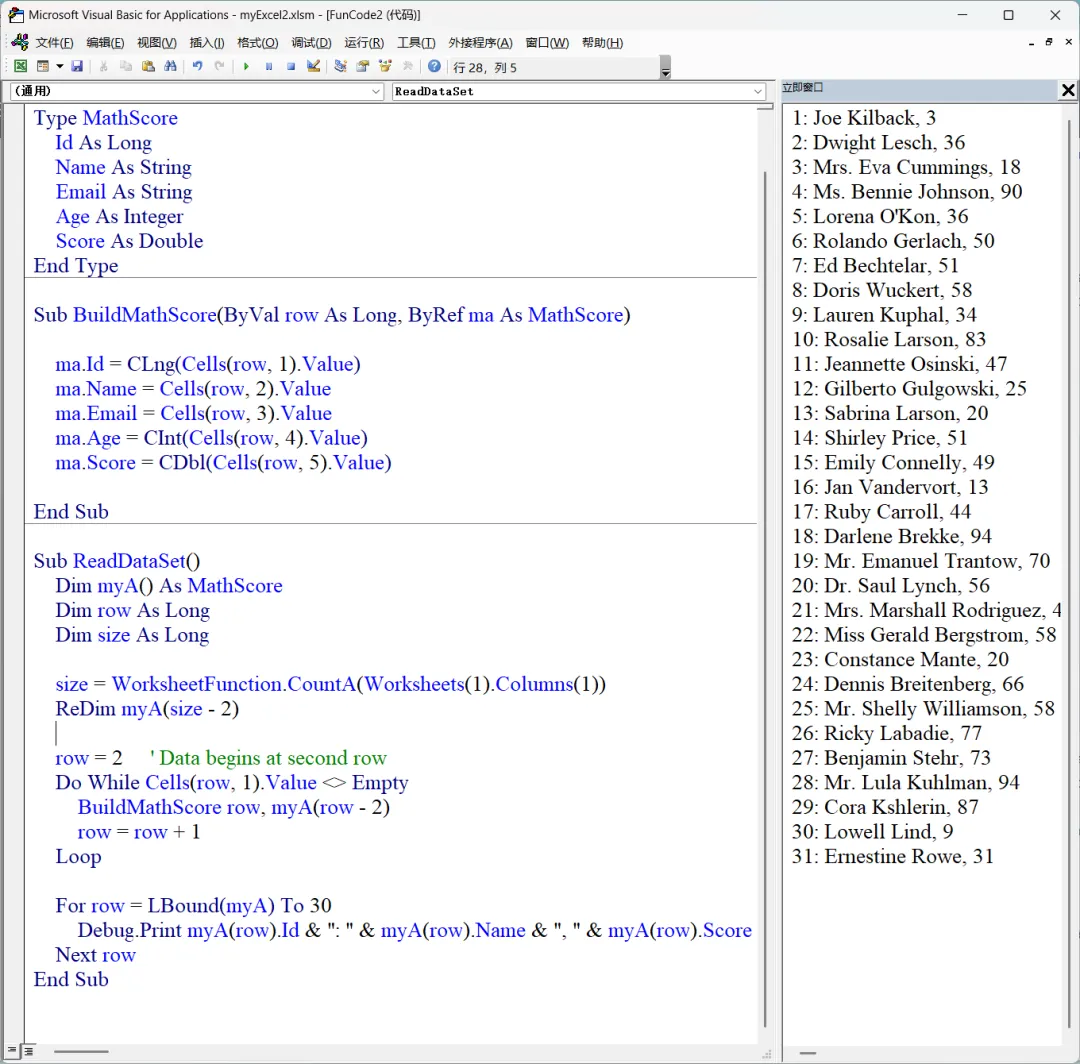Image resolution: width=1080 pixels, height=1064 pixels.
Task: Click the Paste clipboard icon
Action: tap(148, 66)
